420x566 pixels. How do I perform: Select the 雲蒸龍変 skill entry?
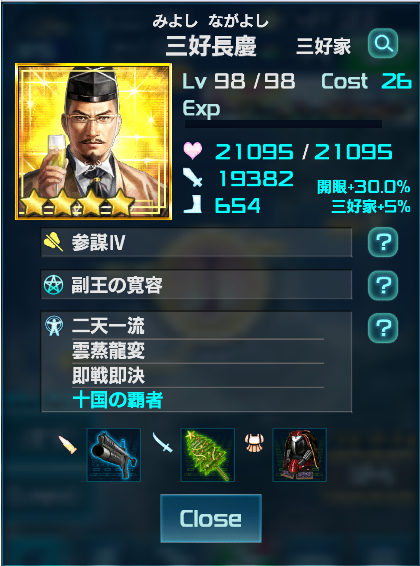click(108, 351)
